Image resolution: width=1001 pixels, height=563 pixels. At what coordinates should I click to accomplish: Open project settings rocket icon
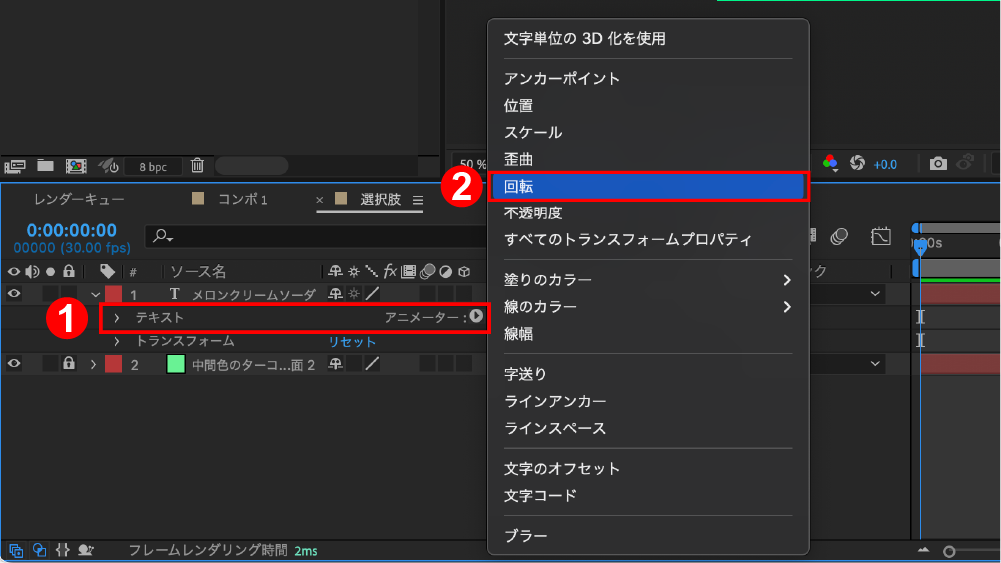[108, 167]
